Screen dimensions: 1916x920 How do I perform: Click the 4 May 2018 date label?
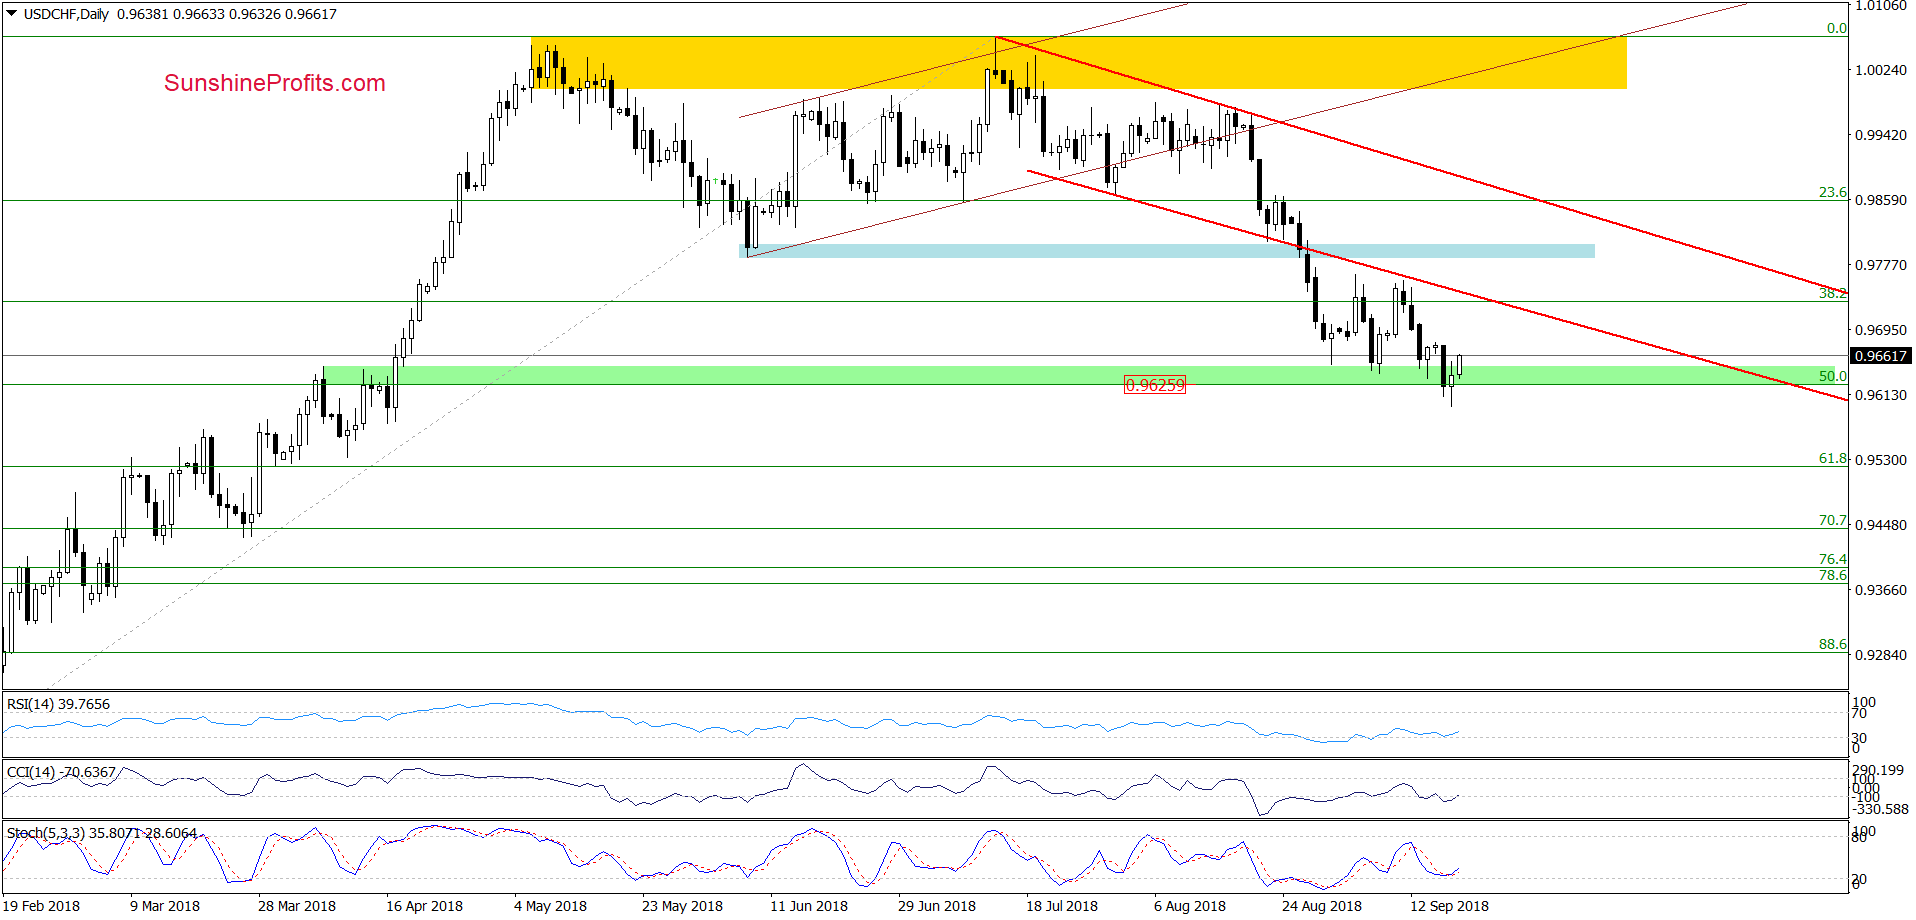(550, 906)
